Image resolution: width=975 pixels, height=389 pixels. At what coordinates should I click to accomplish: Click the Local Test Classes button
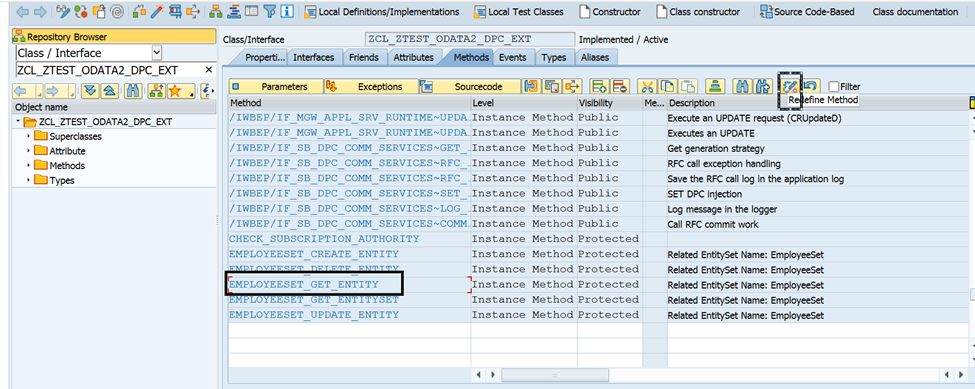point(518,12)
